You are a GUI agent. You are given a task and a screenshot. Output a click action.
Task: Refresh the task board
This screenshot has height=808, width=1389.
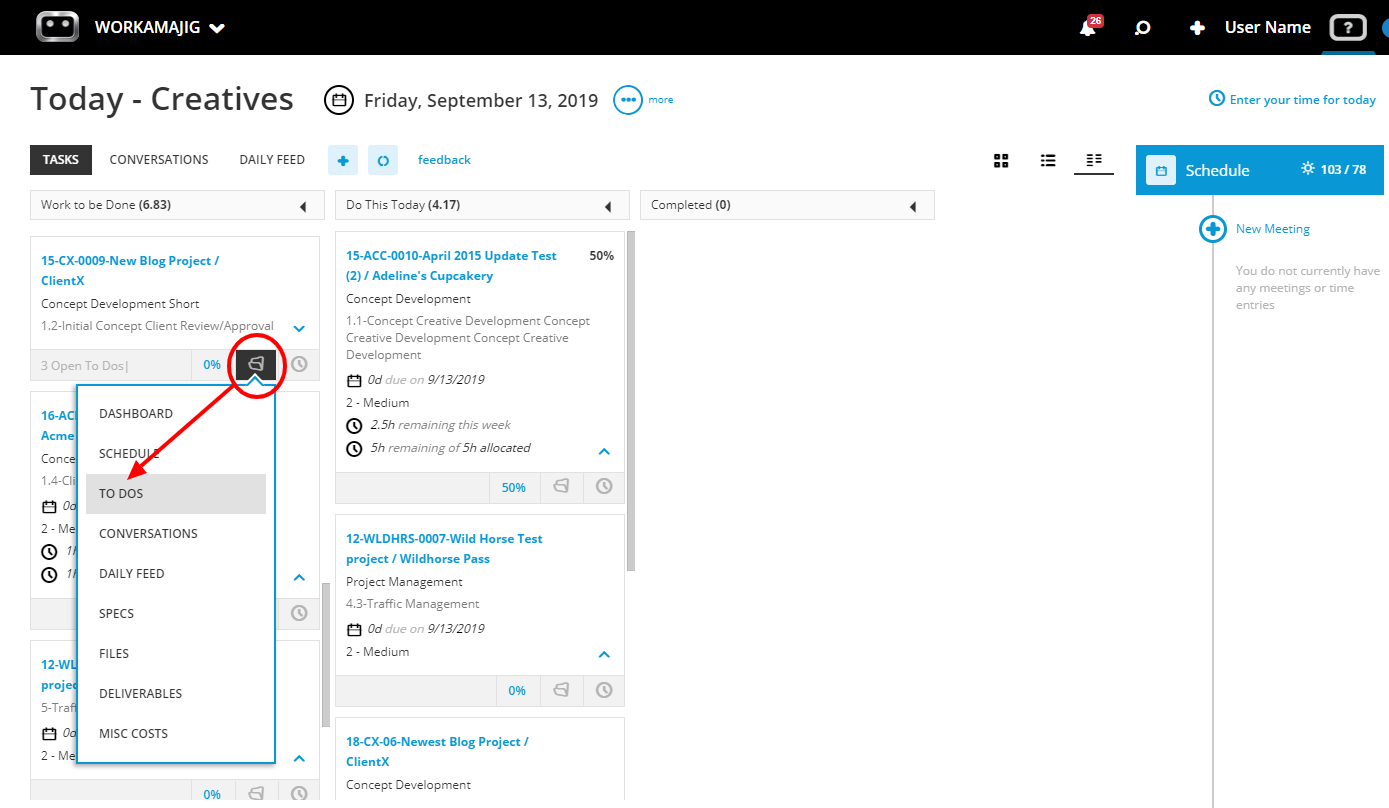pyautogui.click(x=383, y=159)
